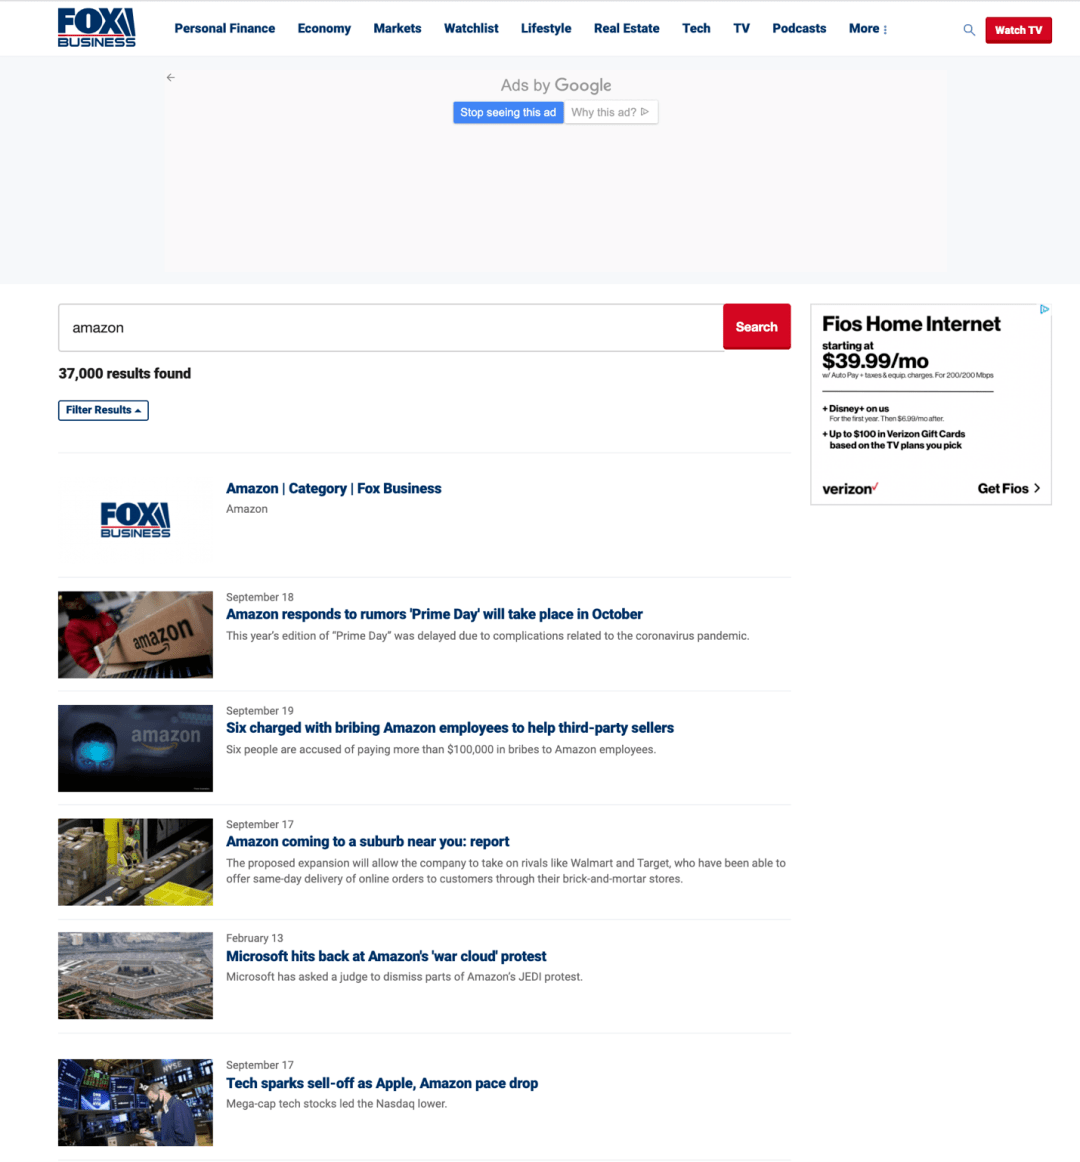1080x1162 pixels.
Task: Expand the More navigation menu
Action: click(x=868, y=28)
